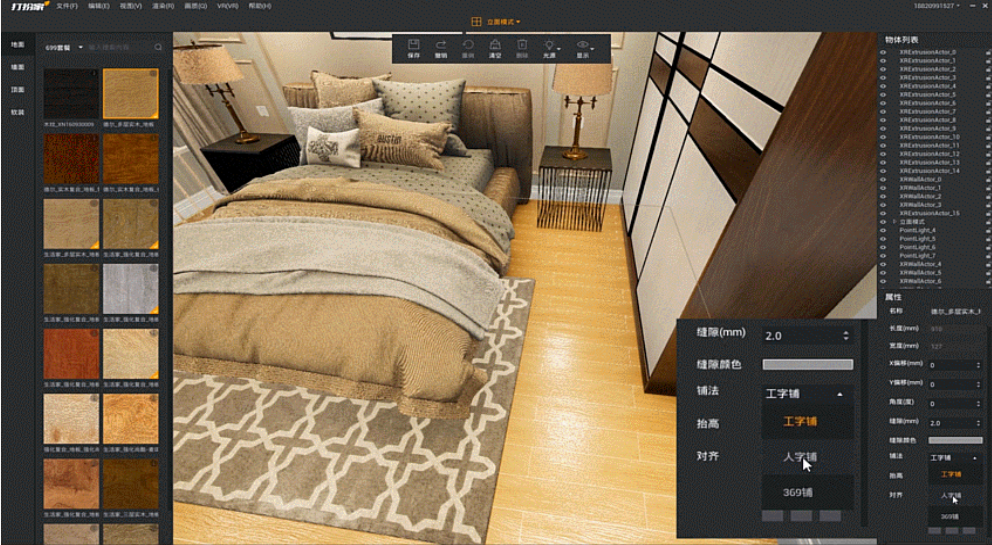The image size is (992, 545).
Task: Click the Delete (删除) trash icon
Action: coord(522,44)
